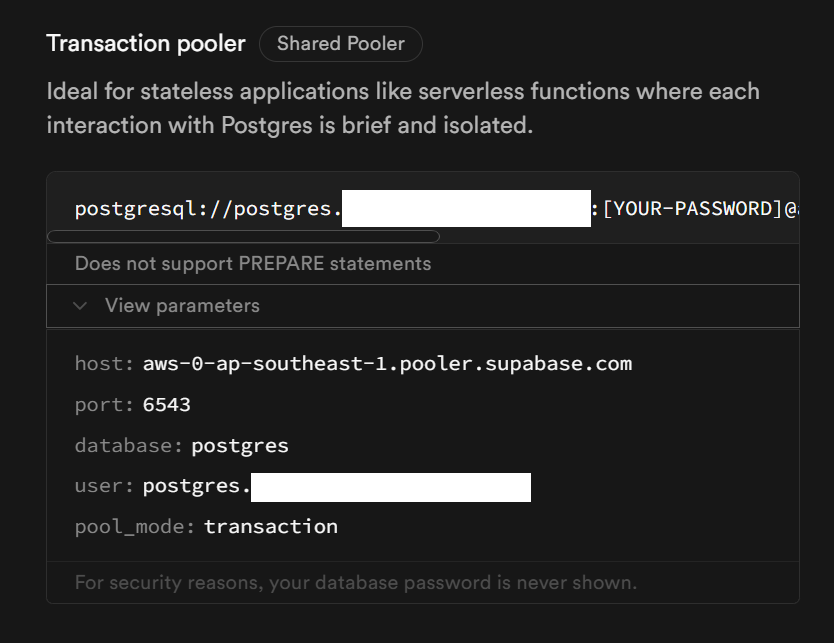Click the description about stateless applications
The image size is (834, 643).
[x=403, y=108]
